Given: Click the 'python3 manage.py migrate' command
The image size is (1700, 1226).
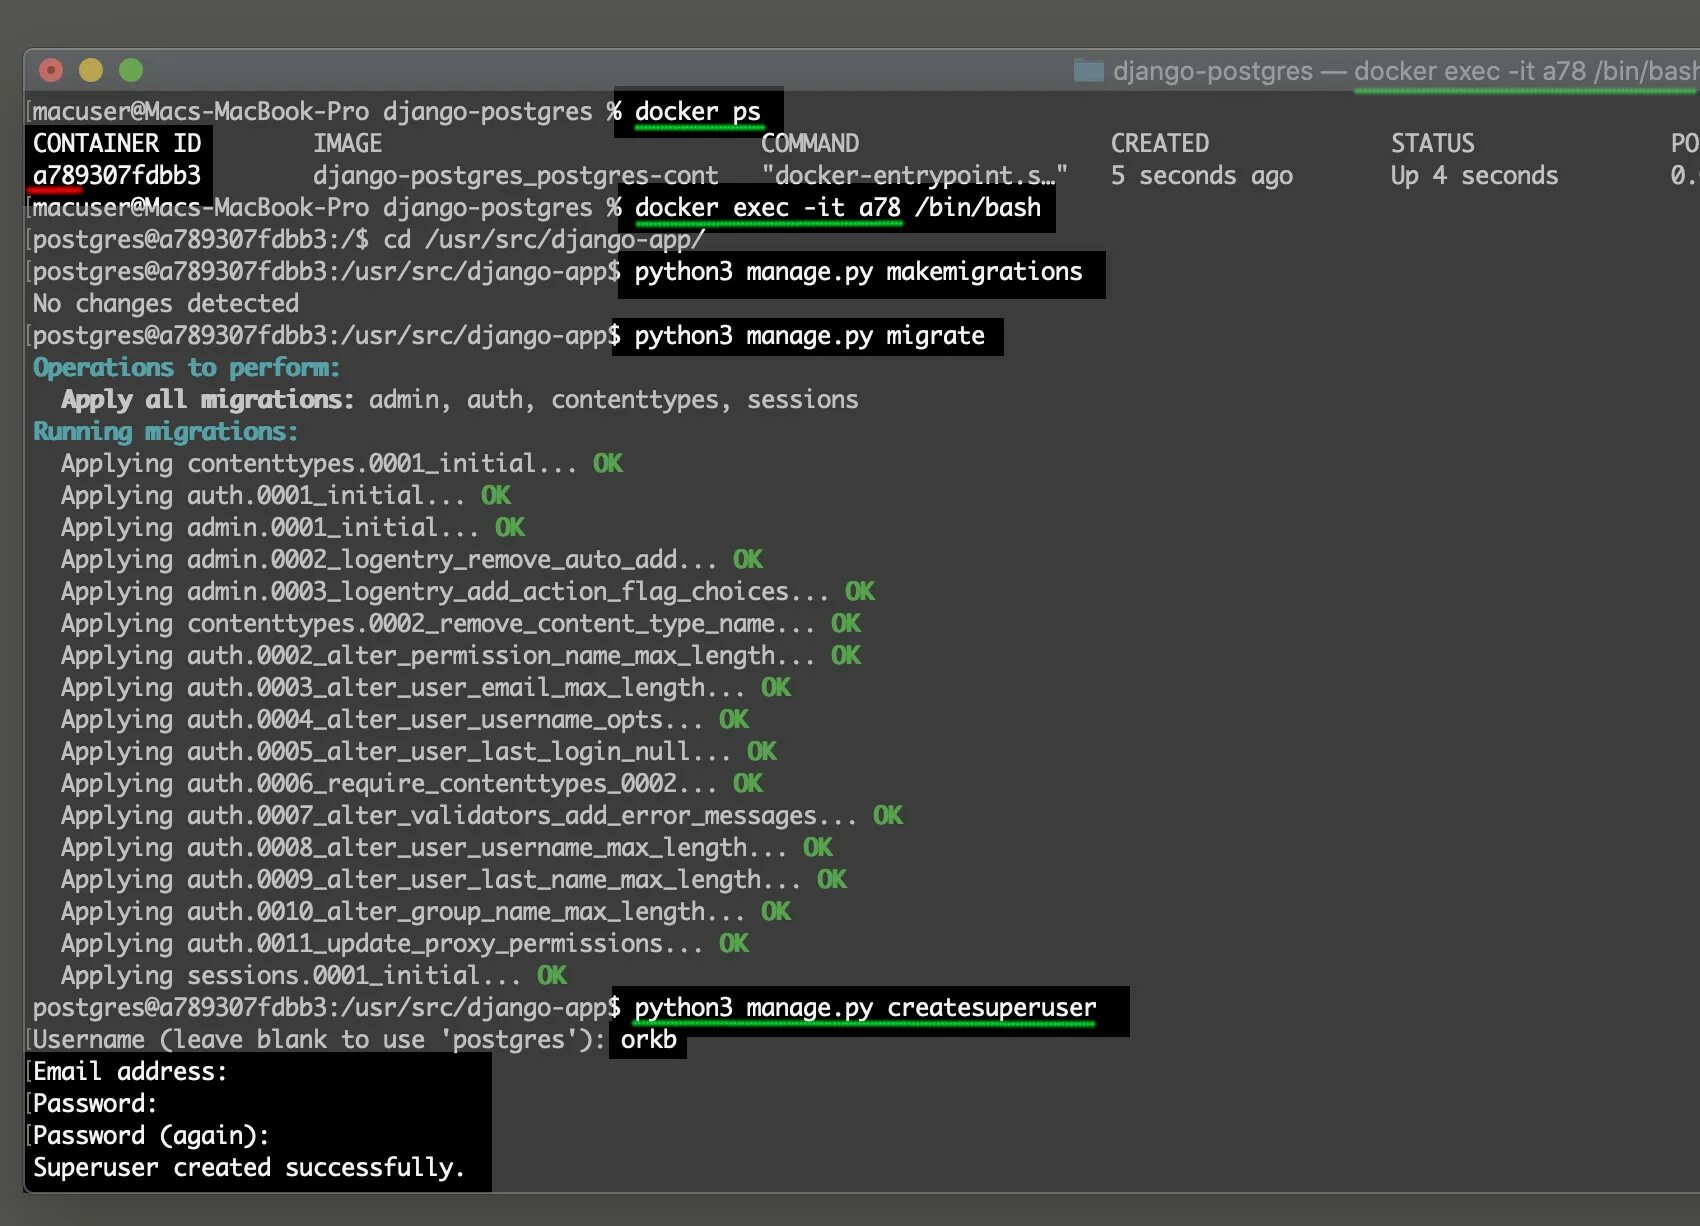Looking at the screenshot, I should (810, 336).
